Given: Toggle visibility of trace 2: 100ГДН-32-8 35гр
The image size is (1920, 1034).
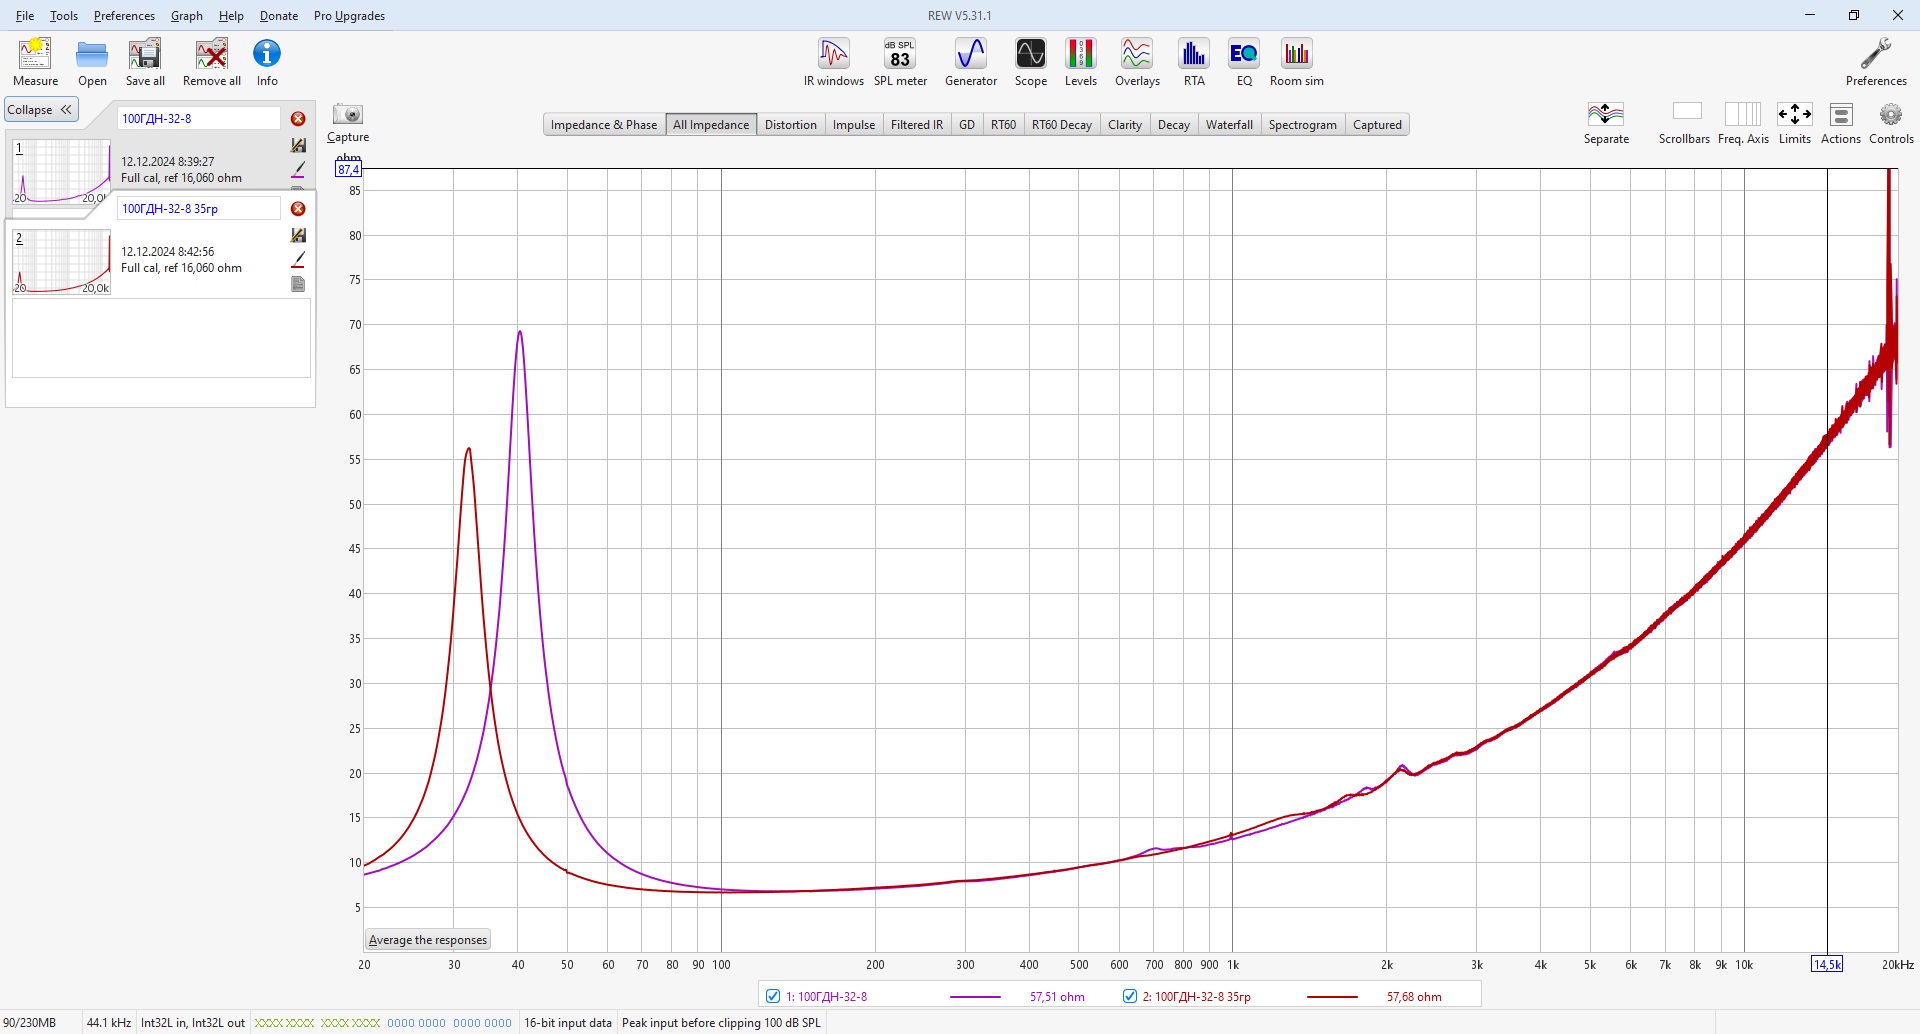Looking at the screenshot, I should tap(1130, 996).
